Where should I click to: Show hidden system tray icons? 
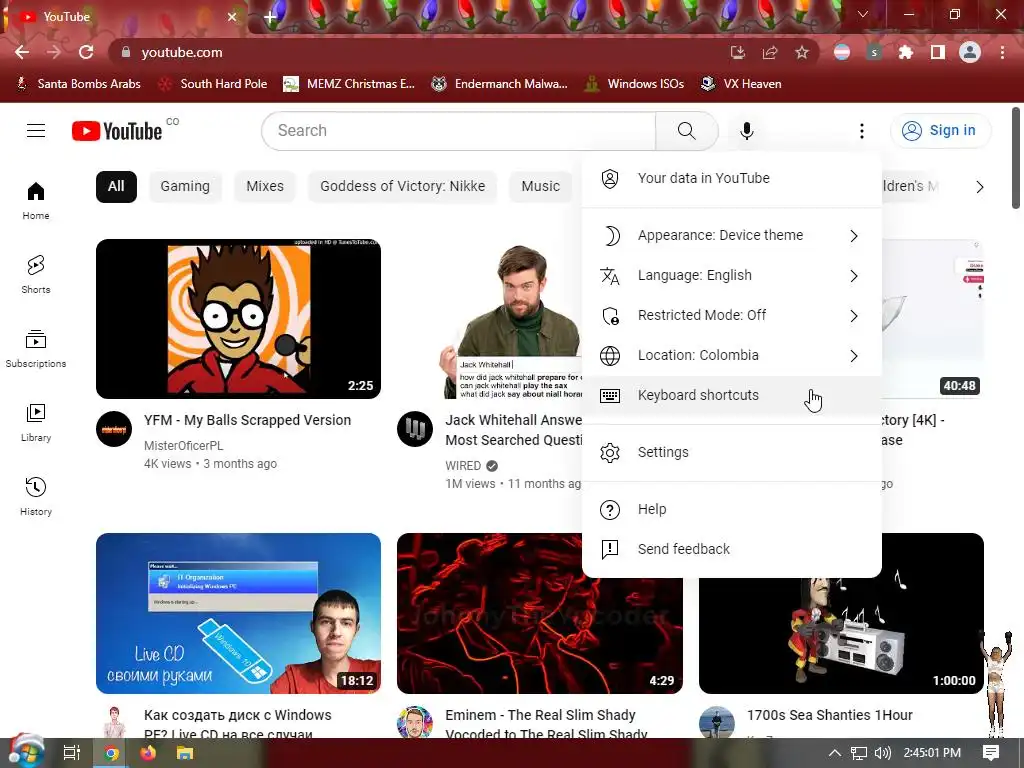pyautogui.click(x=835, y=753)
